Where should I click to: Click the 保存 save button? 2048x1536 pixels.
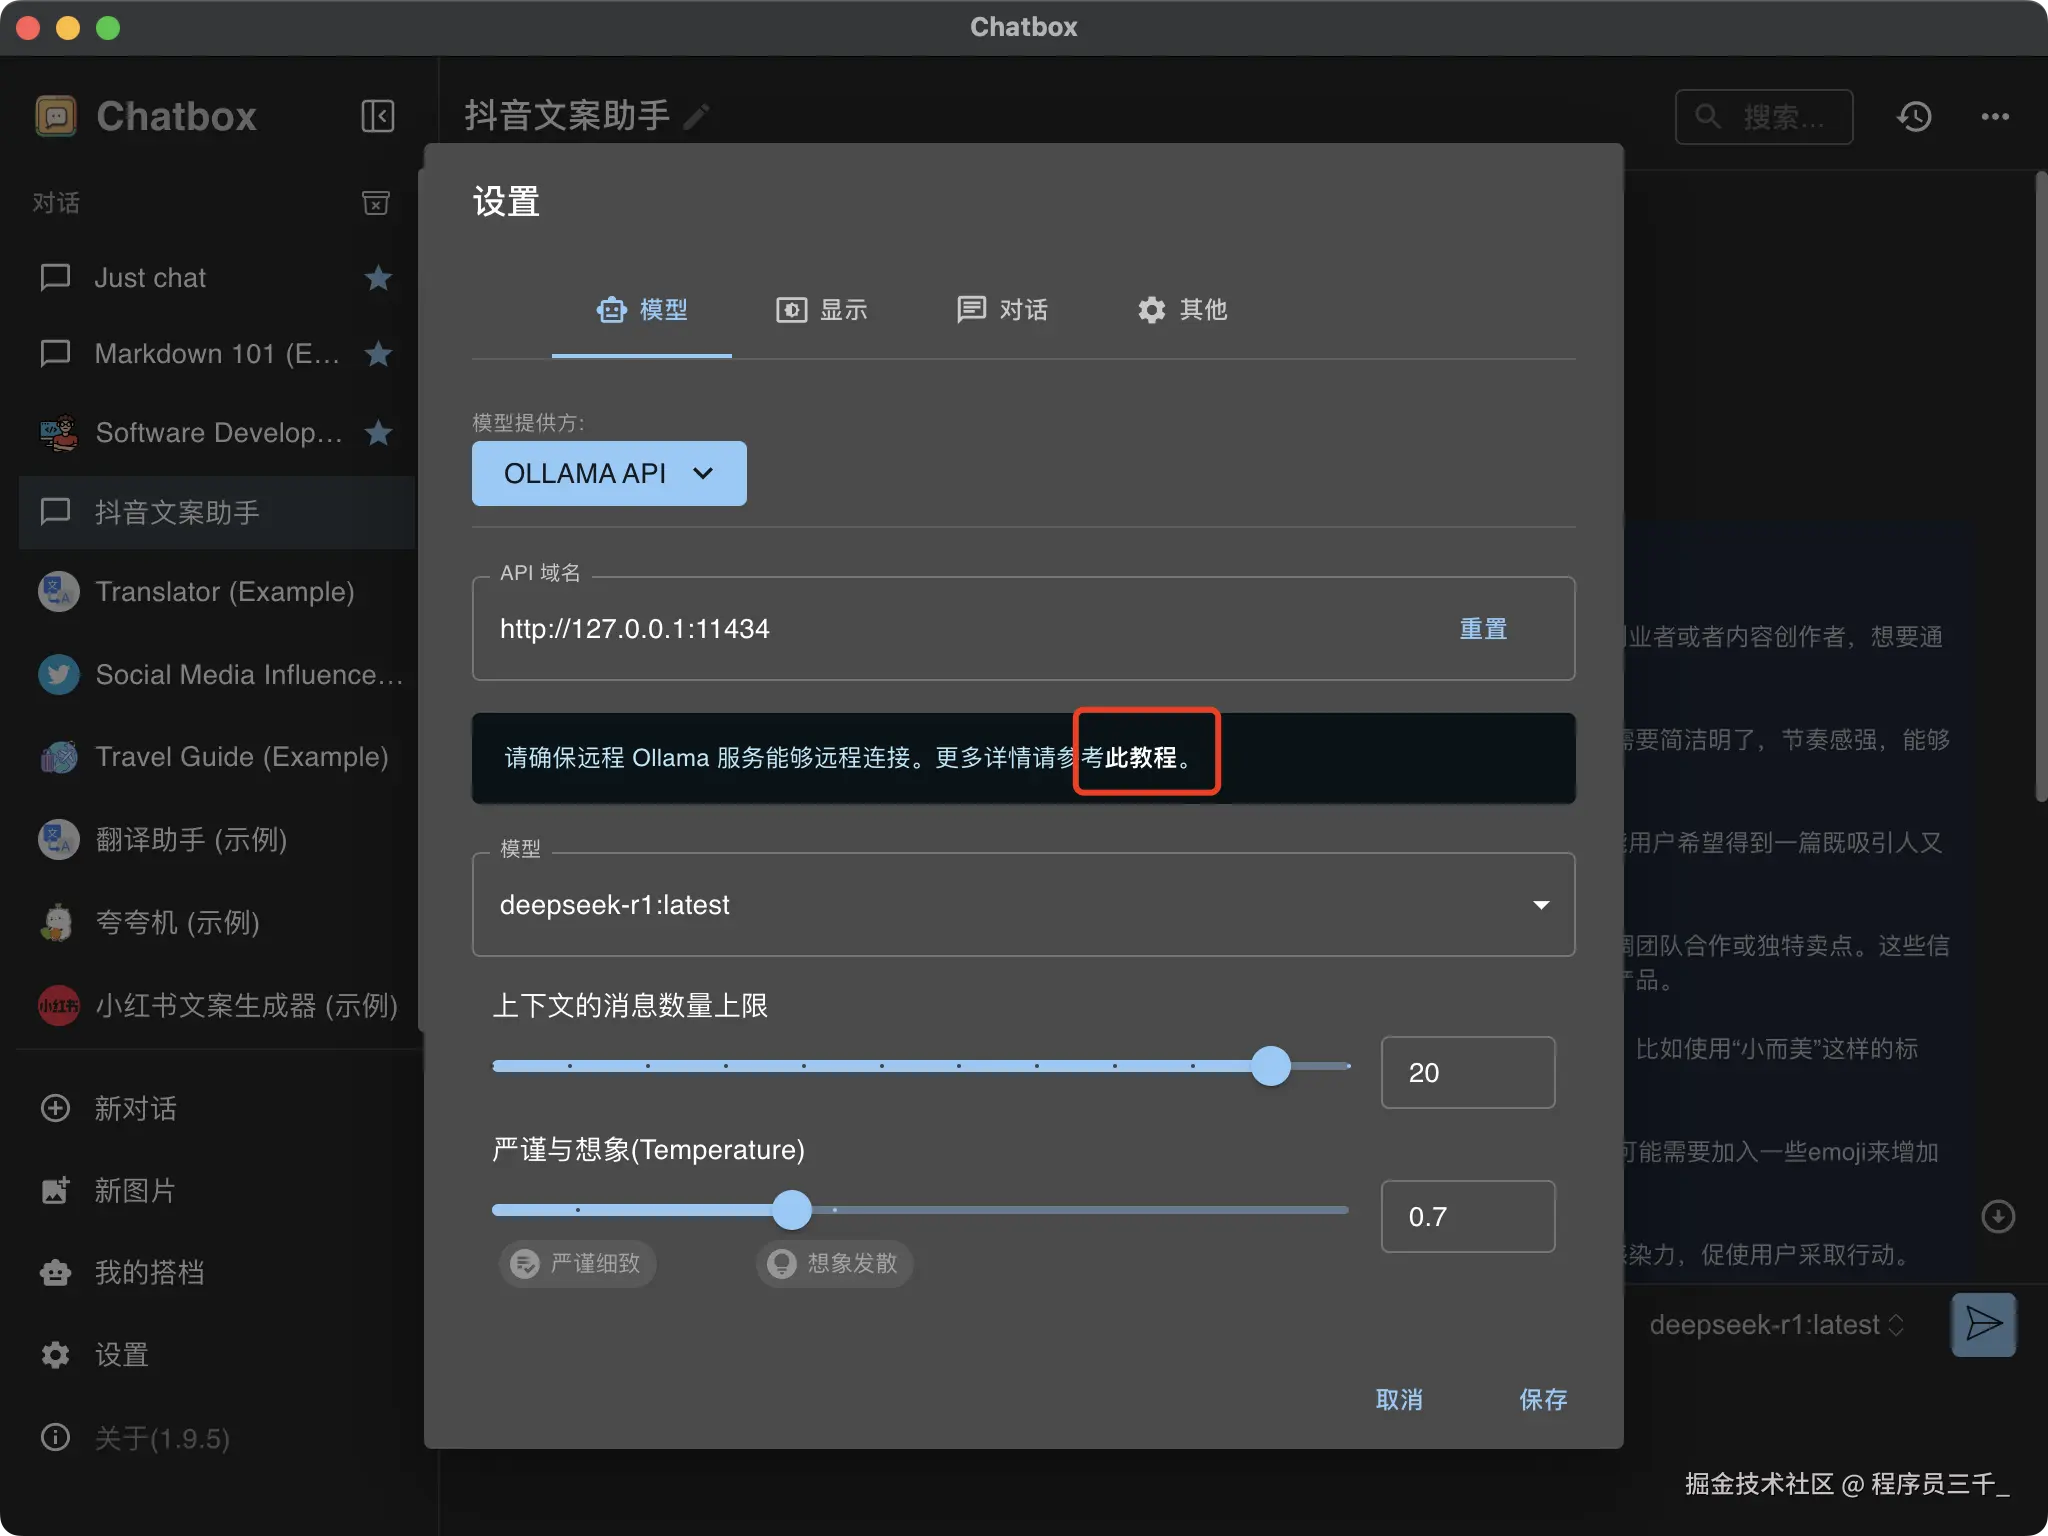click(1542, 1399)
